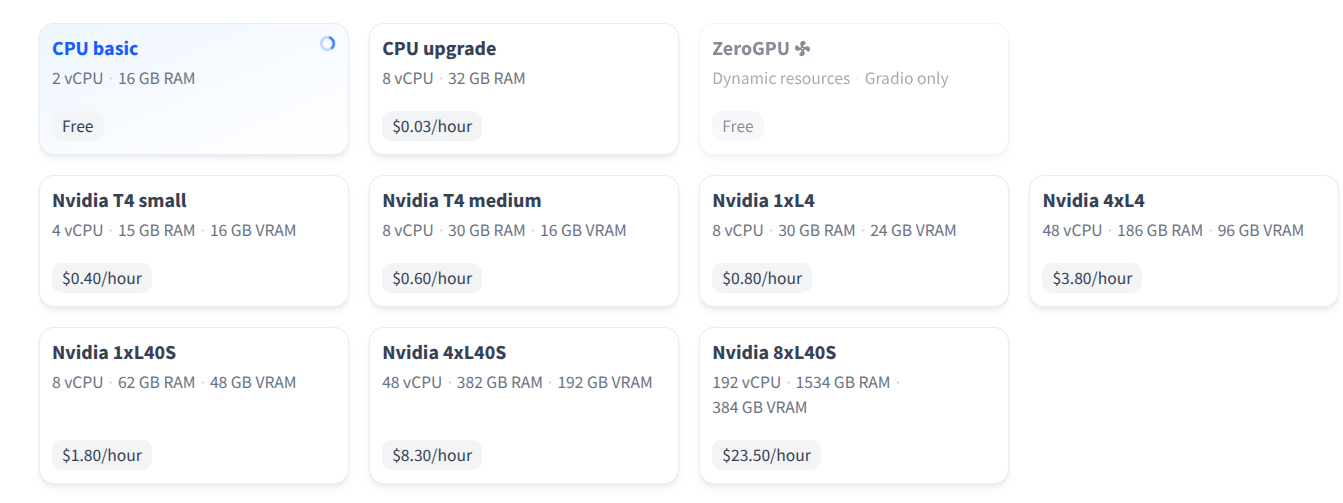Image resolution: width=1343 pixels, height=503 pixels.
Task: Click the $0.40/hour price badge
Action: click(x=102, y=278)
